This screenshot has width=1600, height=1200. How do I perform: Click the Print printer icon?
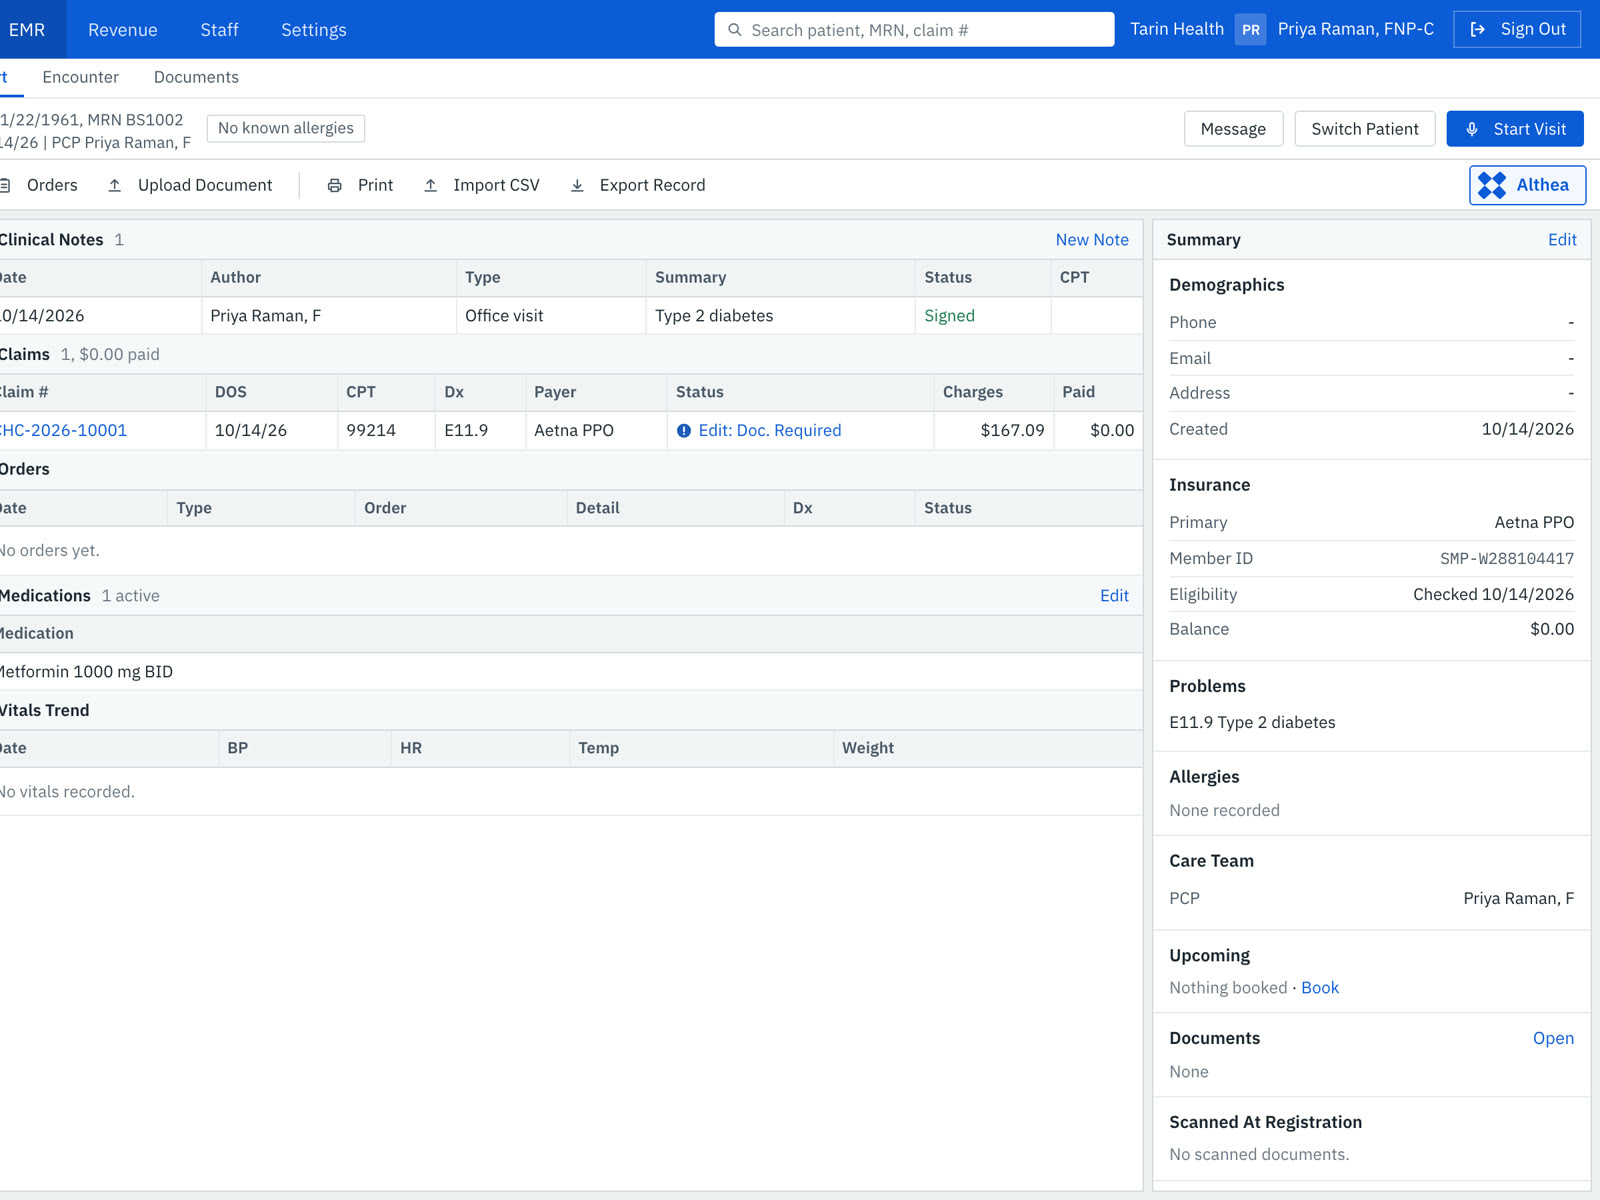335,186
